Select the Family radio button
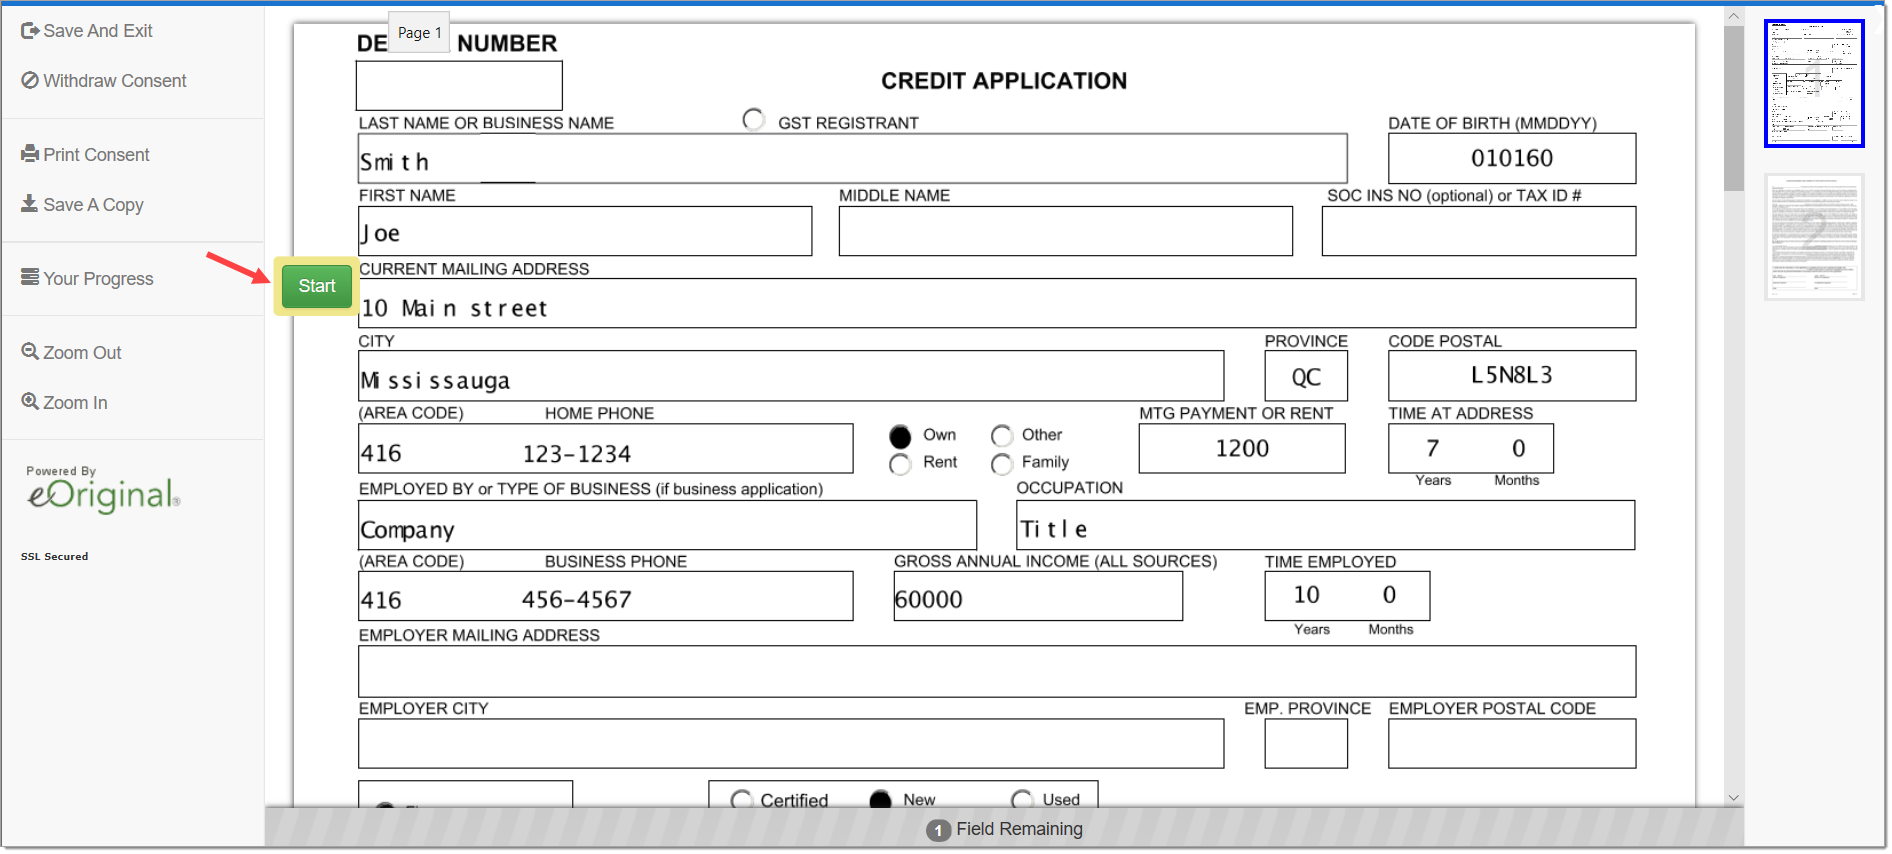Screen dimensions: 1892x854 coord(1002,464)
